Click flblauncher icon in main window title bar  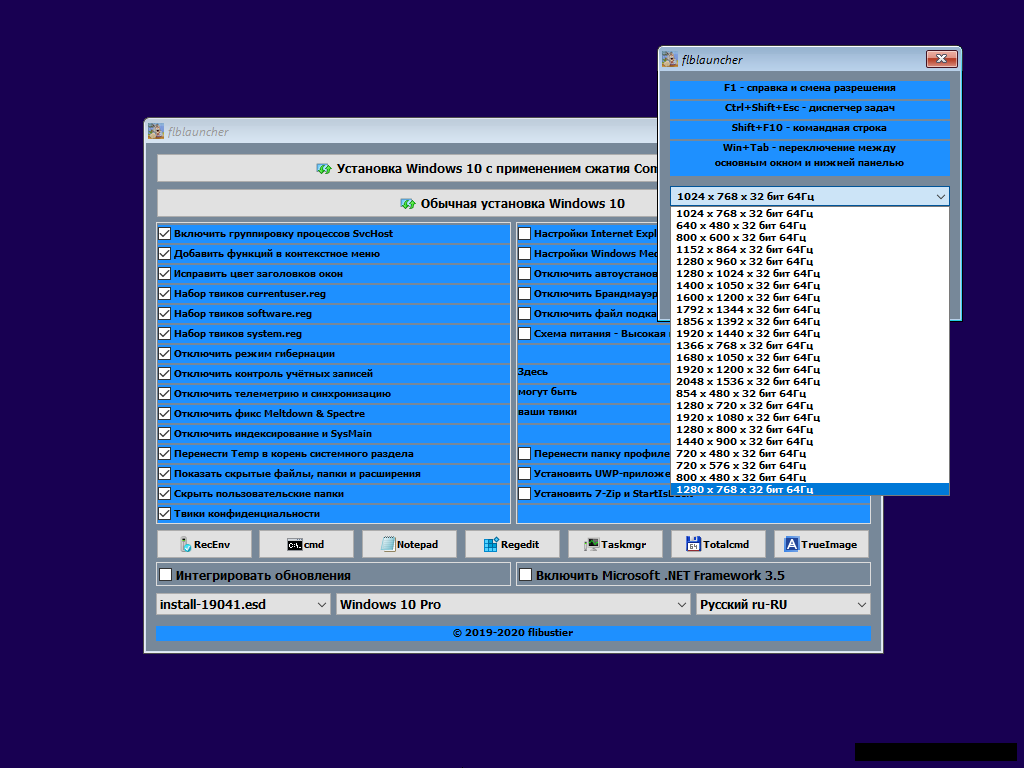pyautogui.click(x=155, y=131)
